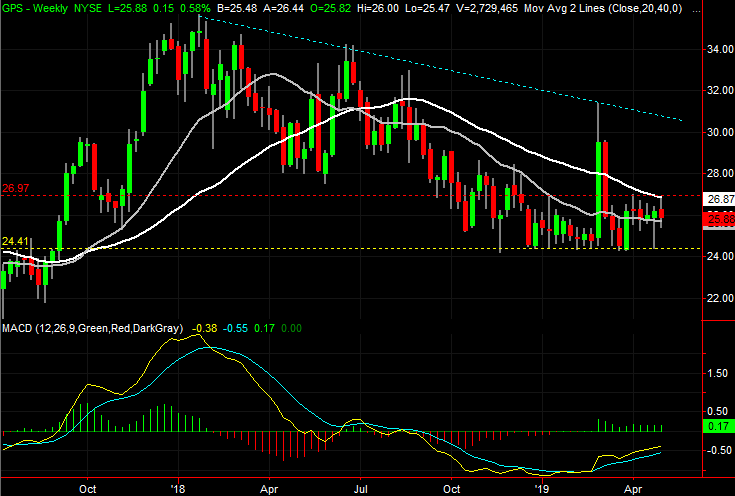The height and width of the screenshot is (496, 735).
Task: Click the GPS - Weekly symbol title
Action: point(37,7)
